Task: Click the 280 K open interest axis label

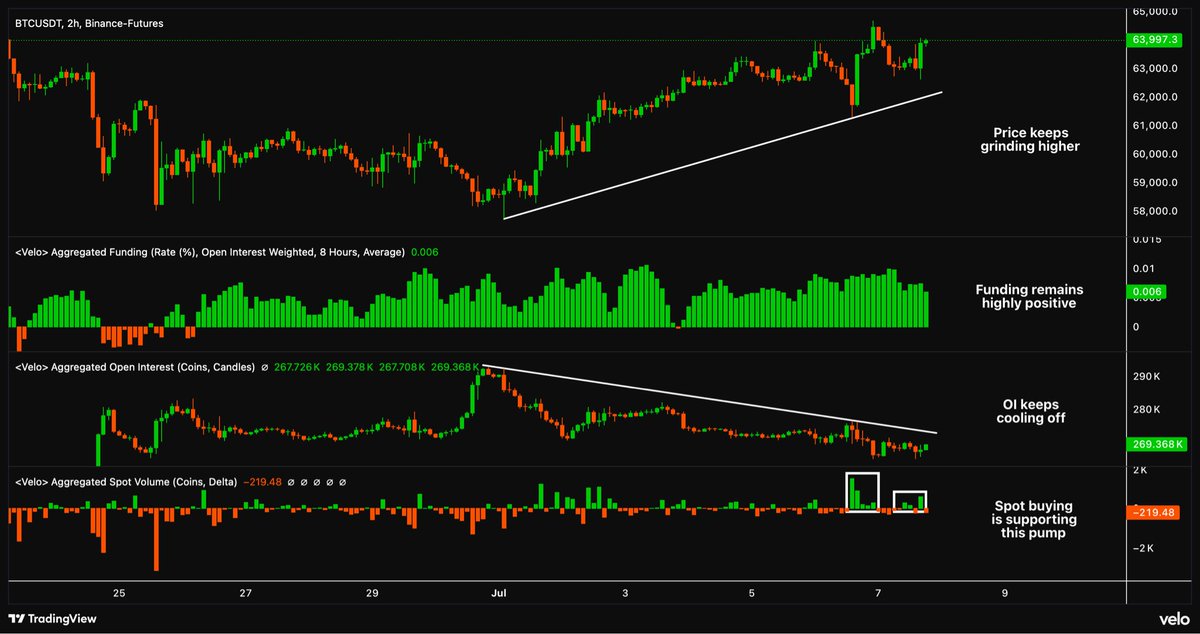Action: (1147, 410)
